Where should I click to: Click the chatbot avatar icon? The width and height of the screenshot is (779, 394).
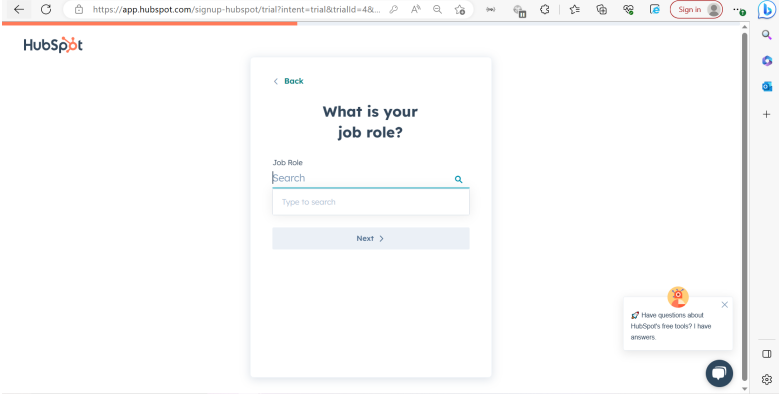pos(678,297)
